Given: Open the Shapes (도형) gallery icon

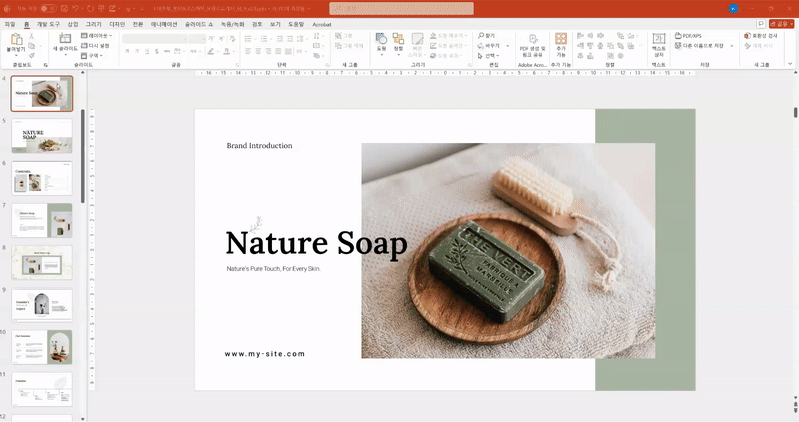Looking at the screenshot, I should [381, 39].
